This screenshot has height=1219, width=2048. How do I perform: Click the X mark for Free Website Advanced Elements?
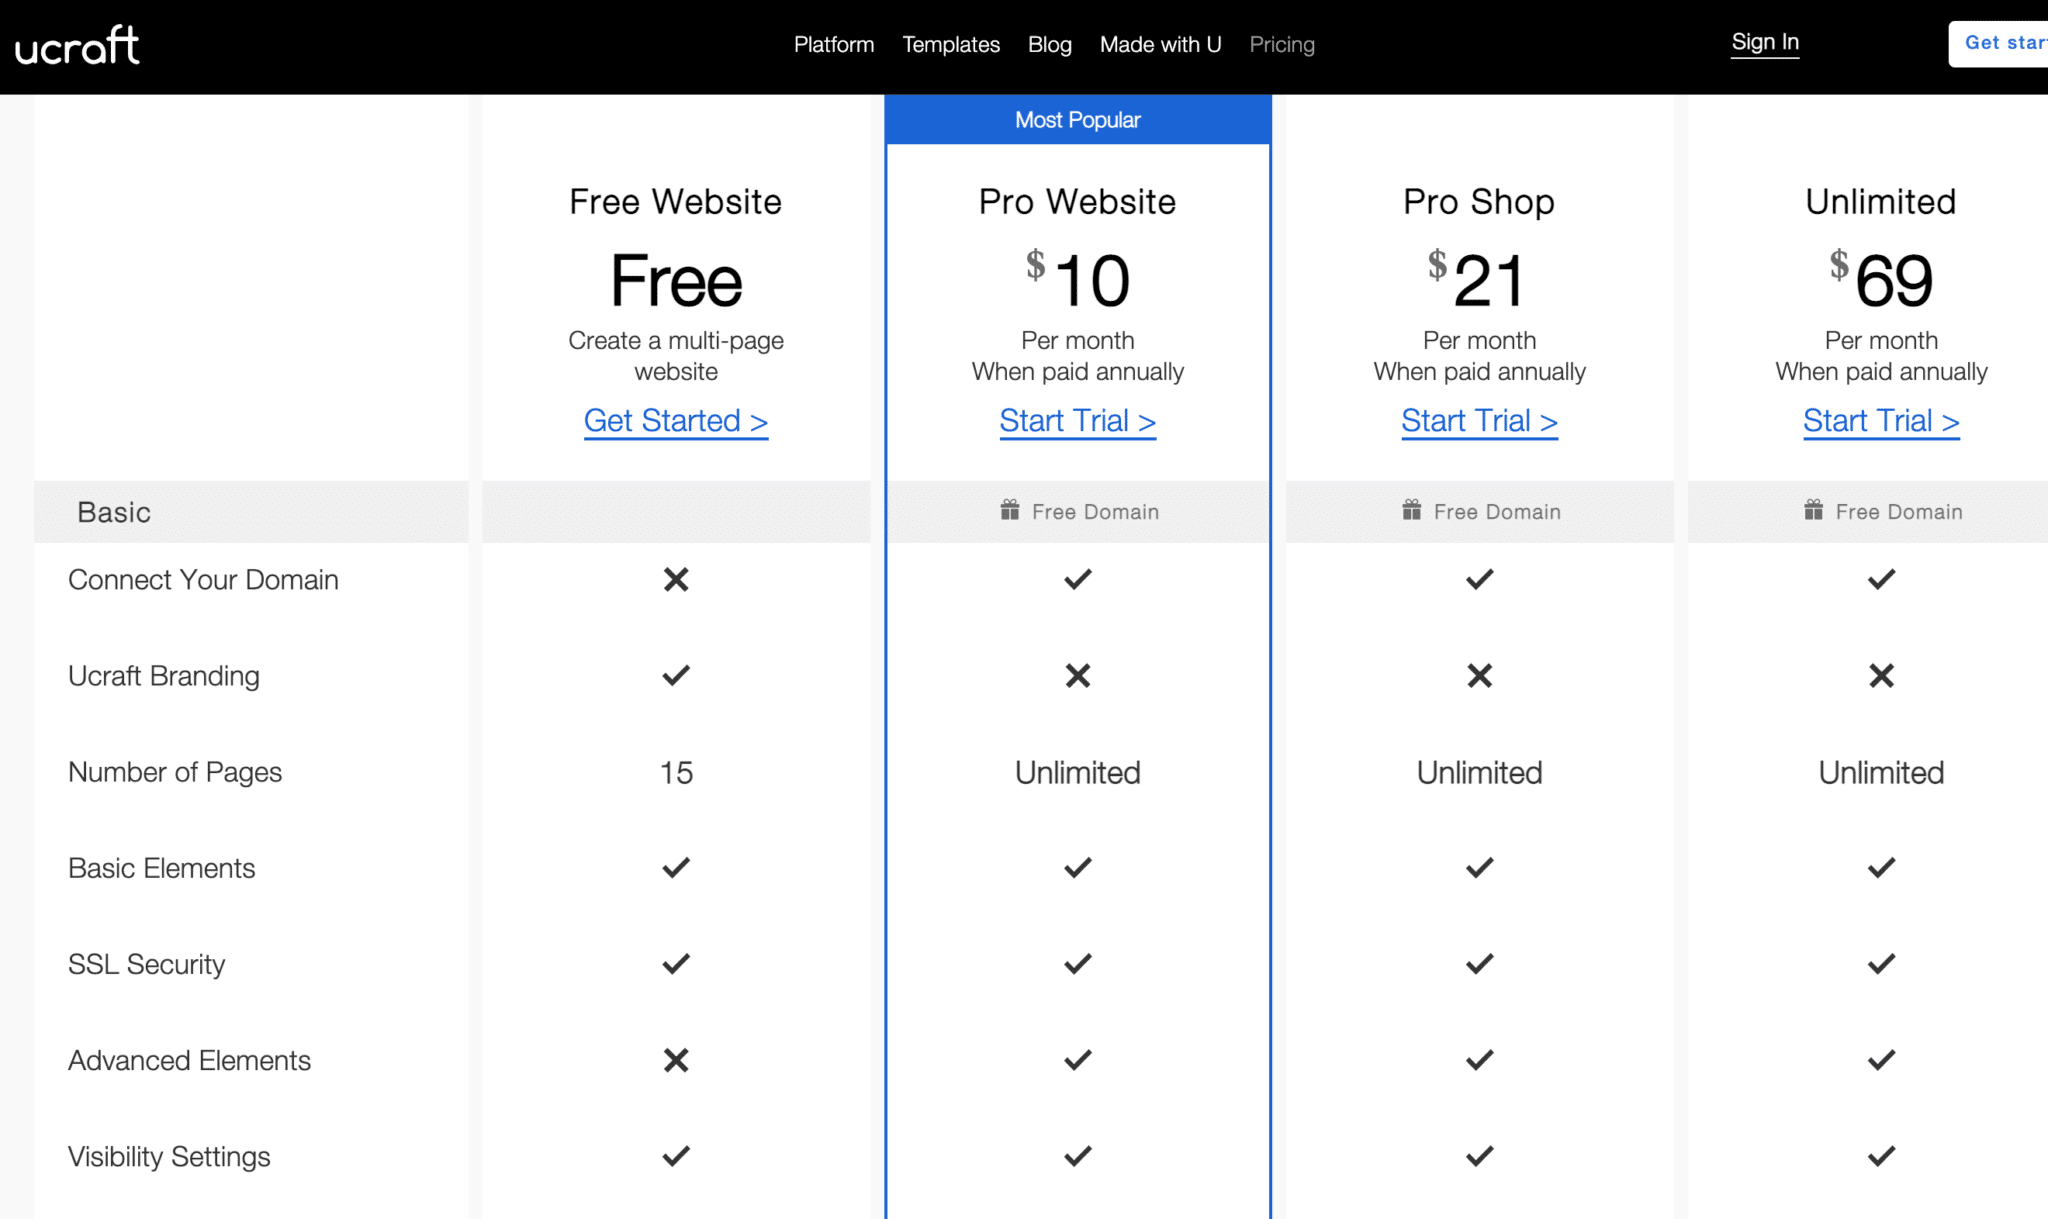click(x=676, y=1060)
